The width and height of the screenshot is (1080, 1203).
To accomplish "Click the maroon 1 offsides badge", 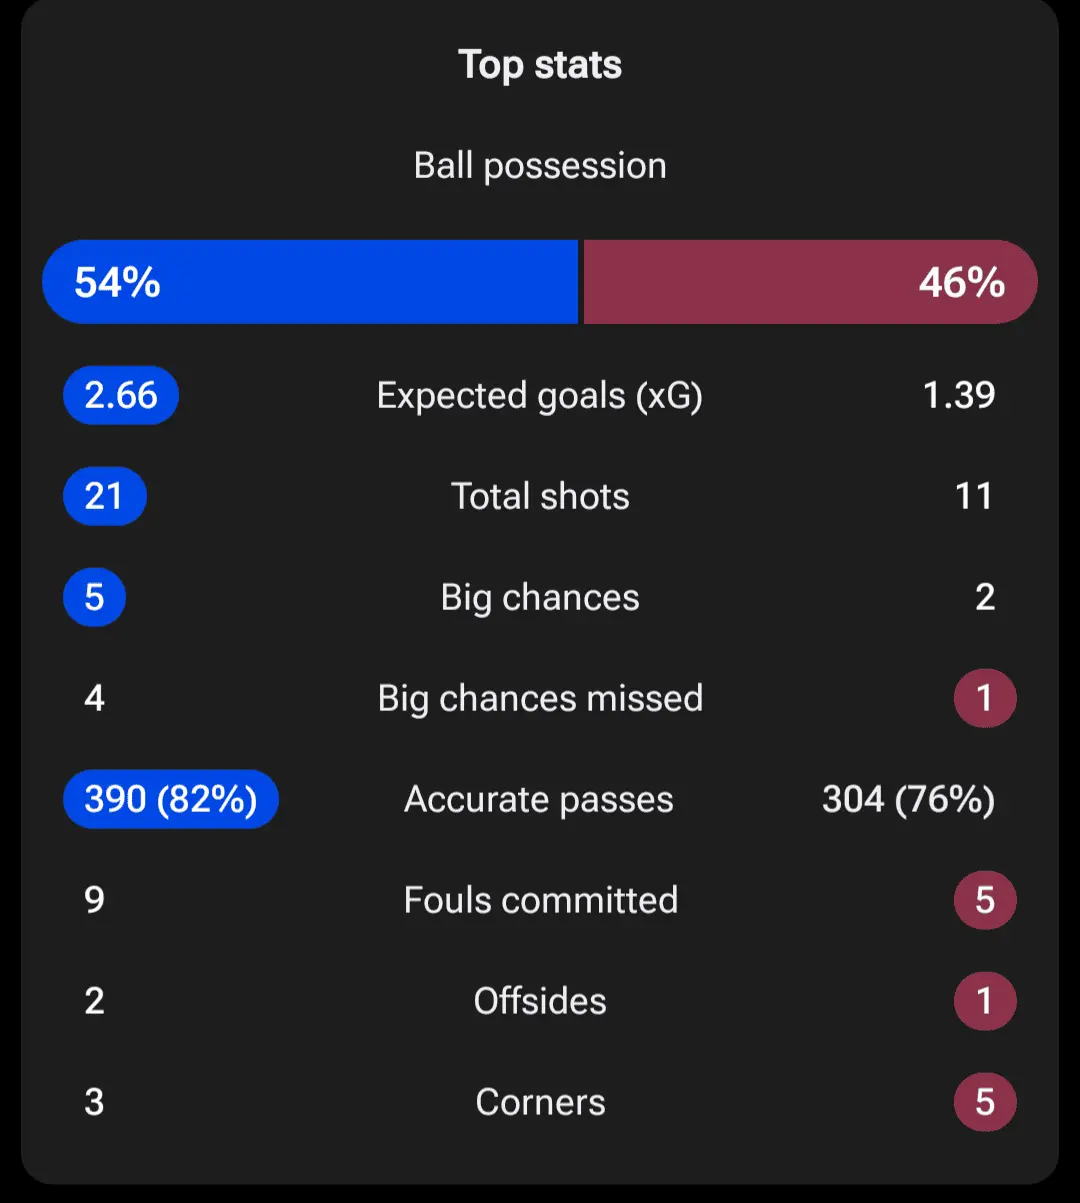I will click(985, 1002).
